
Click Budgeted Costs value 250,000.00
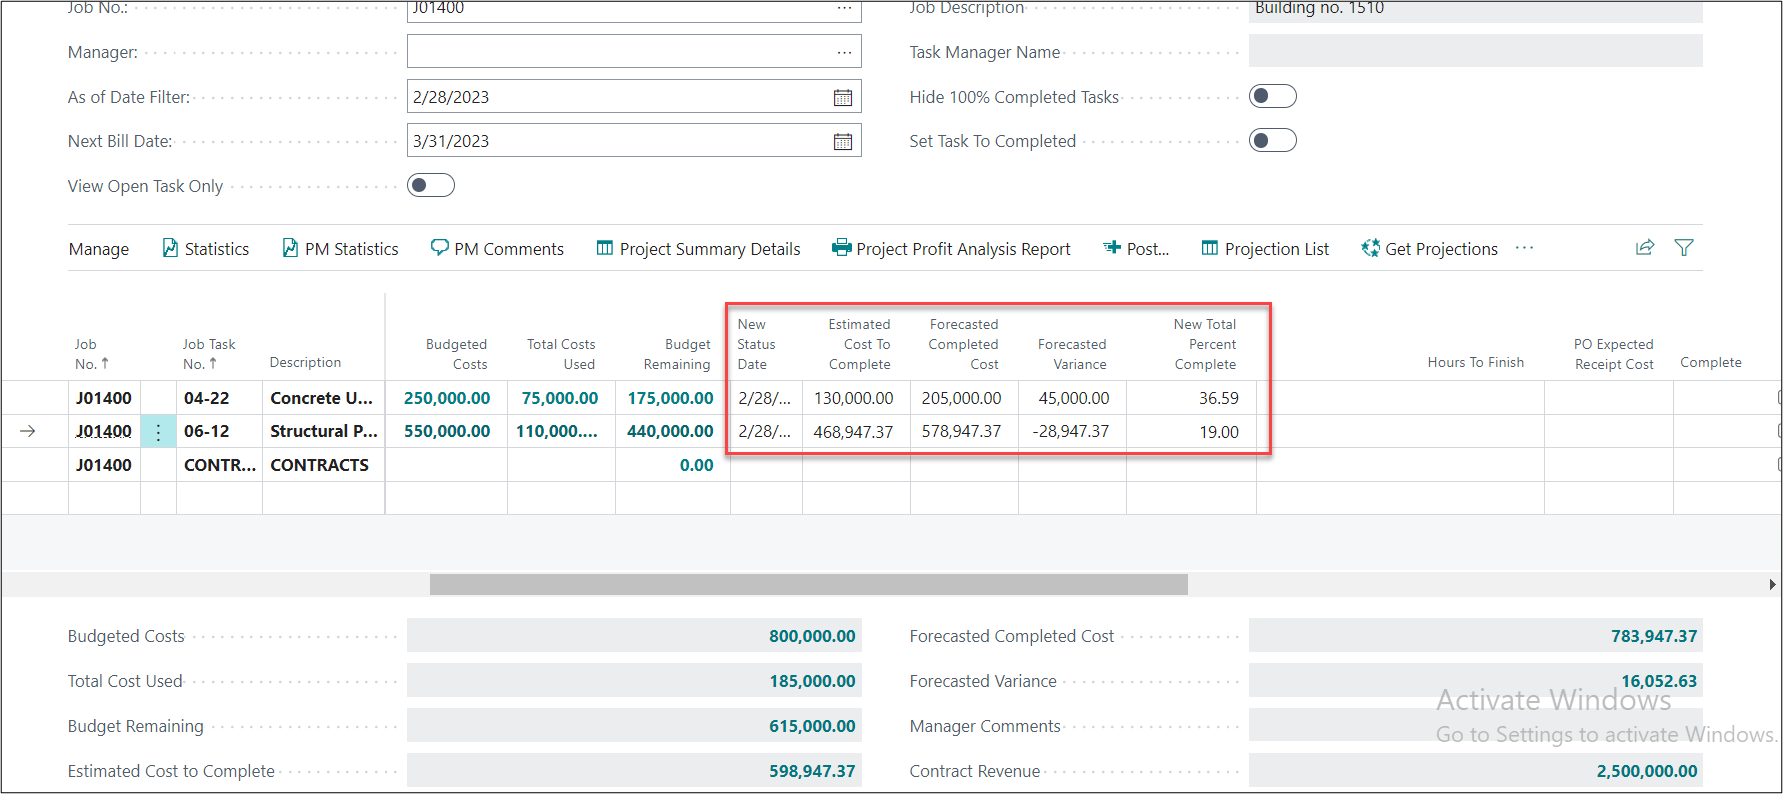447,398
